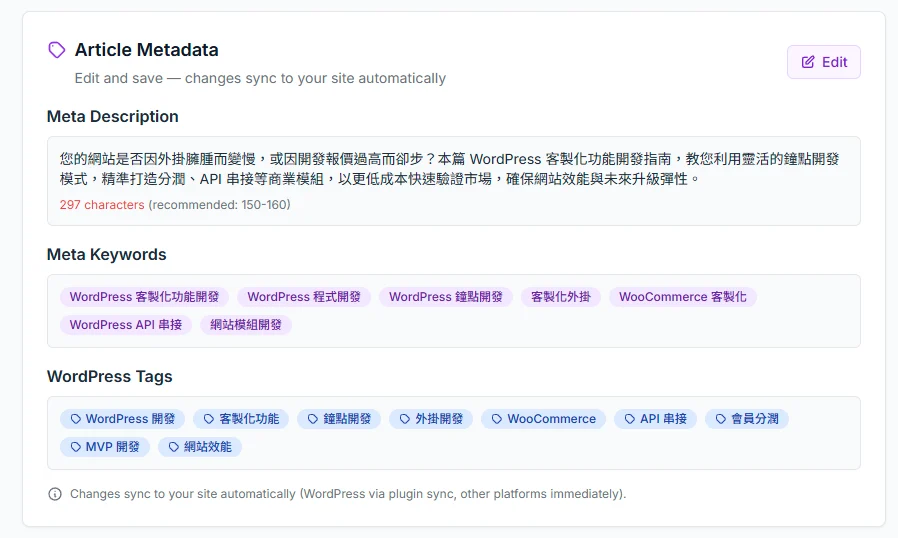
Task: Click the info icon beside sync note
Action: pyautogui.click(x=55, y=494)
